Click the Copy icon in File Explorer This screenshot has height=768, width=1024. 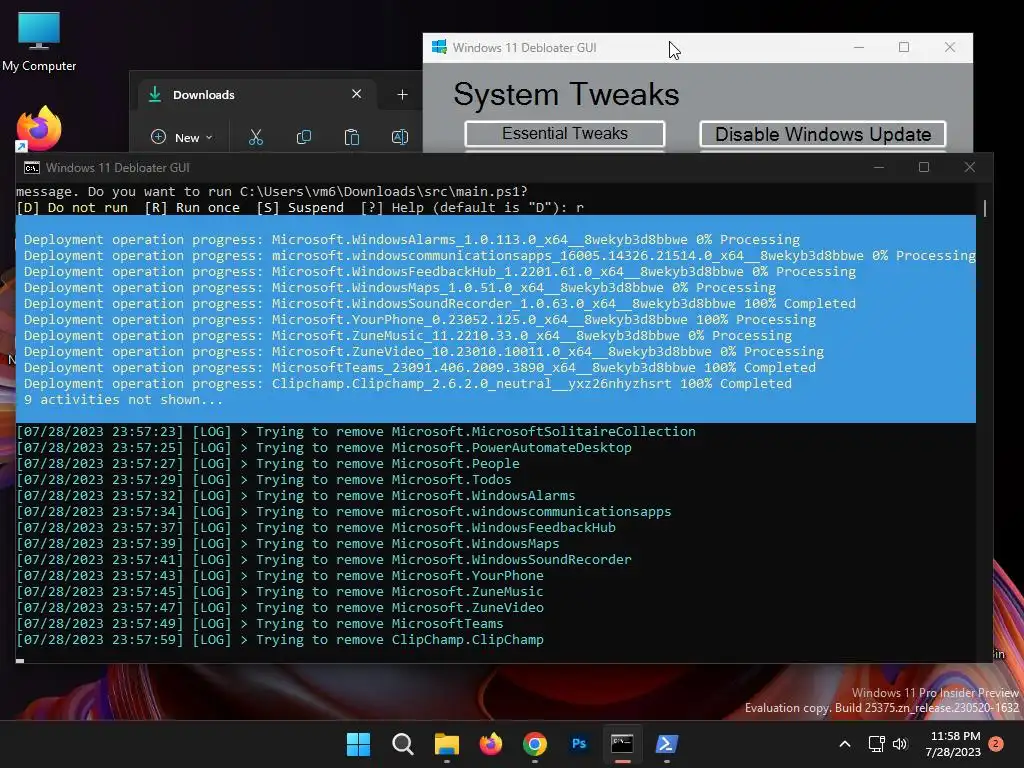(x=304, y=137)
